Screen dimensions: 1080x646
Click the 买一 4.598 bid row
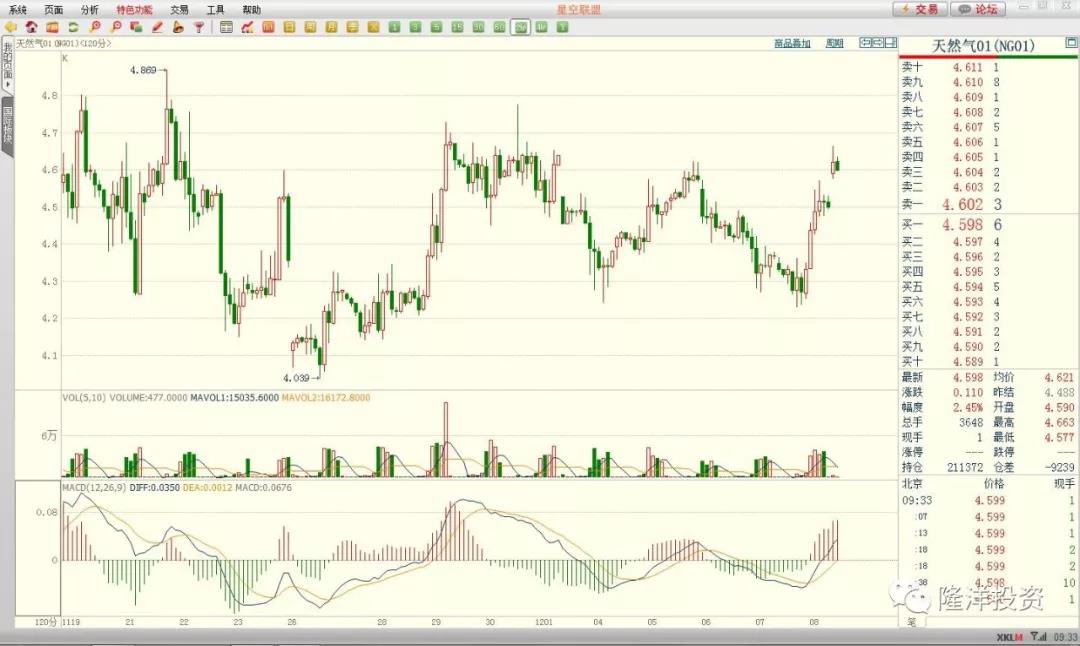pyautogui.click(x=989, y=225)
